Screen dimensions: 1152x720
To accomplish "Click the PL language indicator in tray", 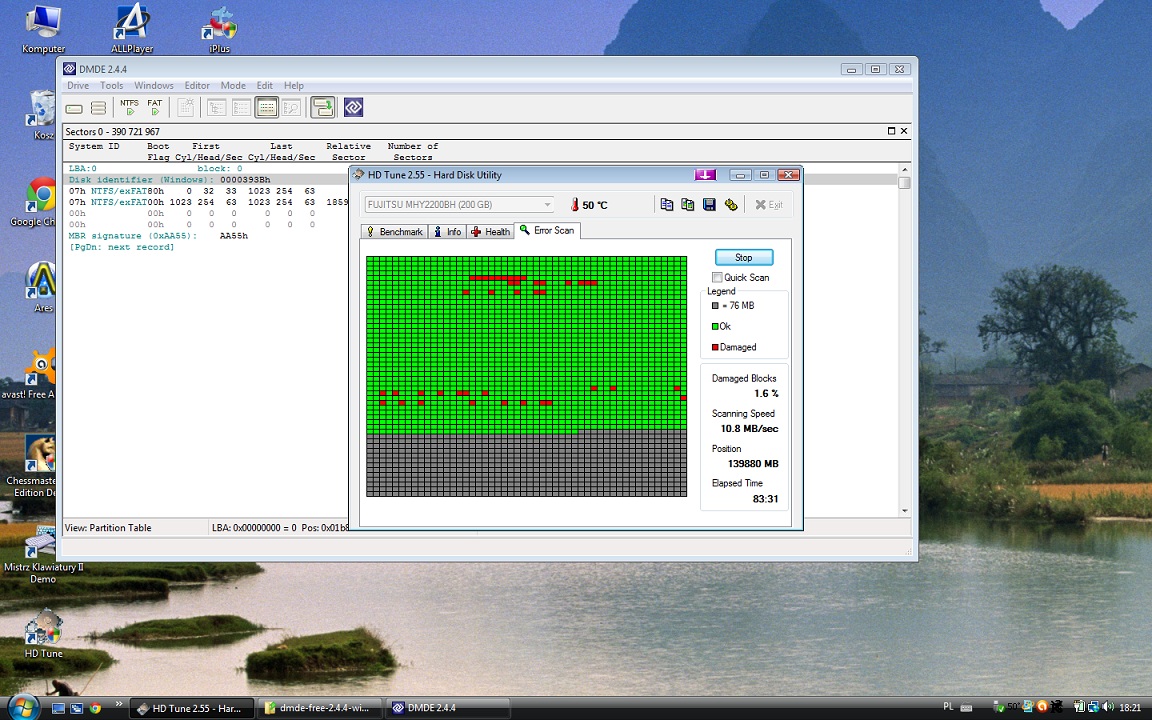I will point(948,707).
